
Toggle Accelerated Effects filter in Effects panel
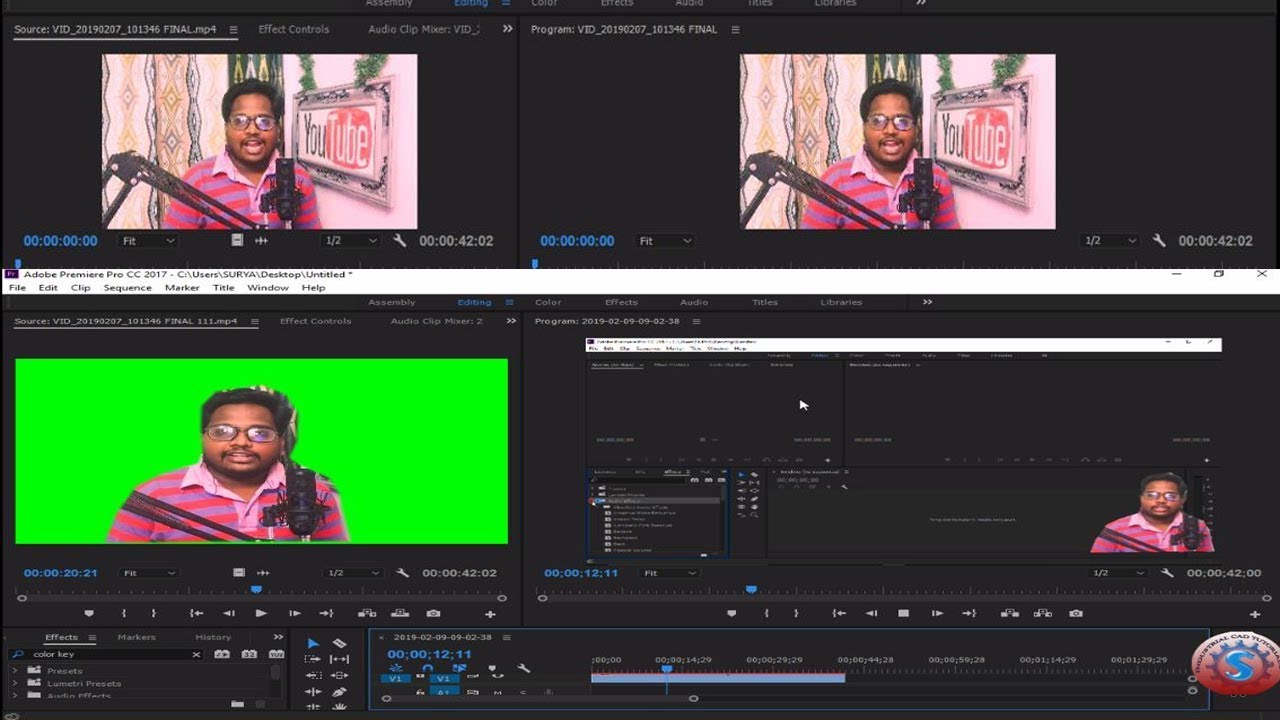[x=221, y=654]
